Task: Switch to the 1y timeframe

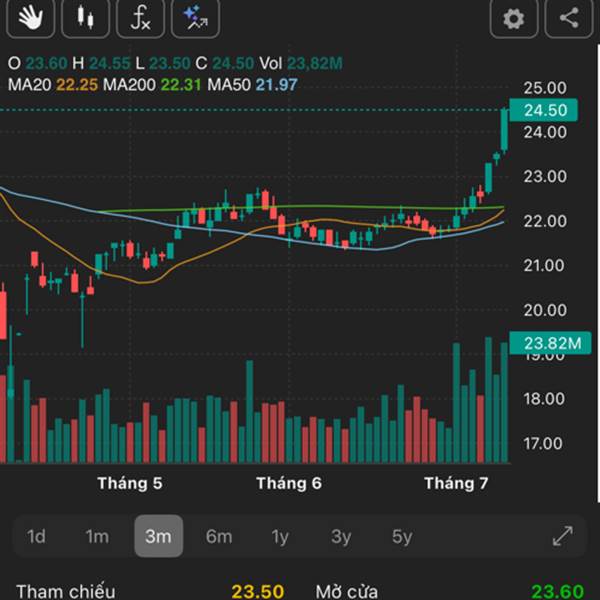Action: pos(280,536)
